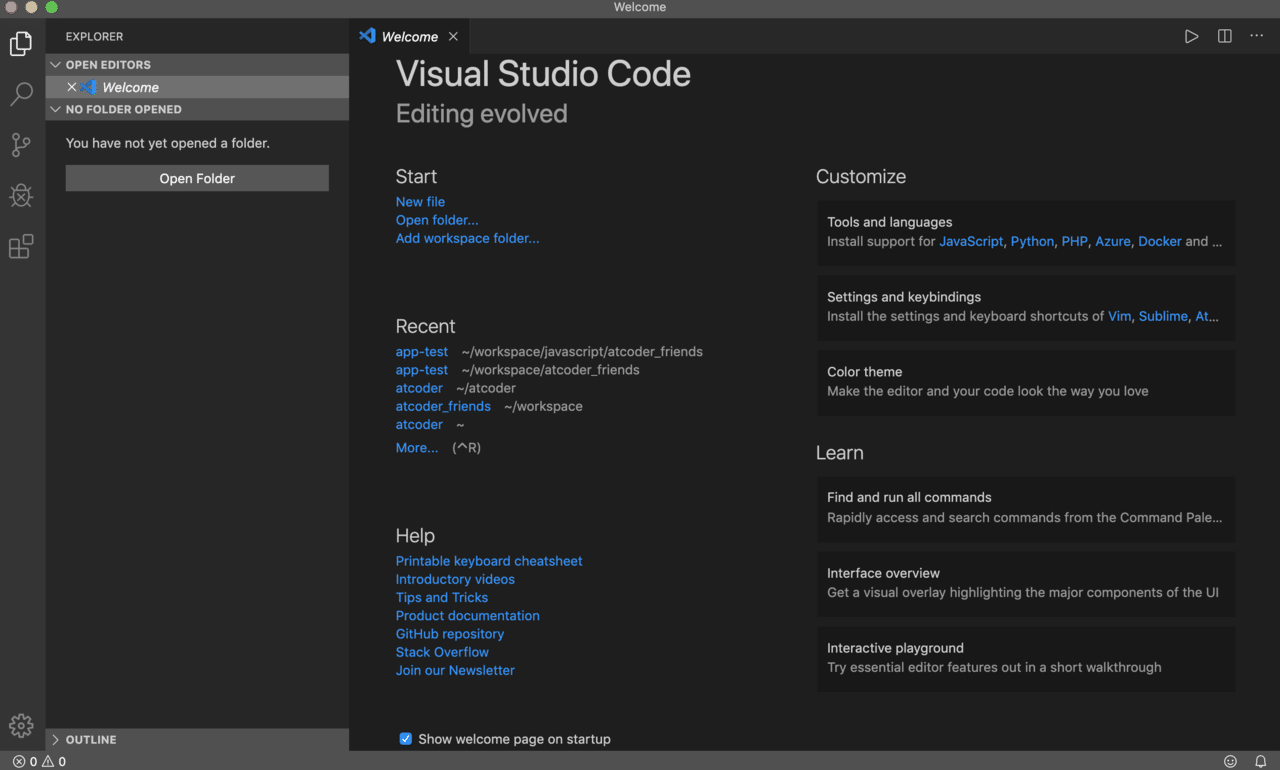Open the More Actions ellipsis menu

tap(1257, 36)
